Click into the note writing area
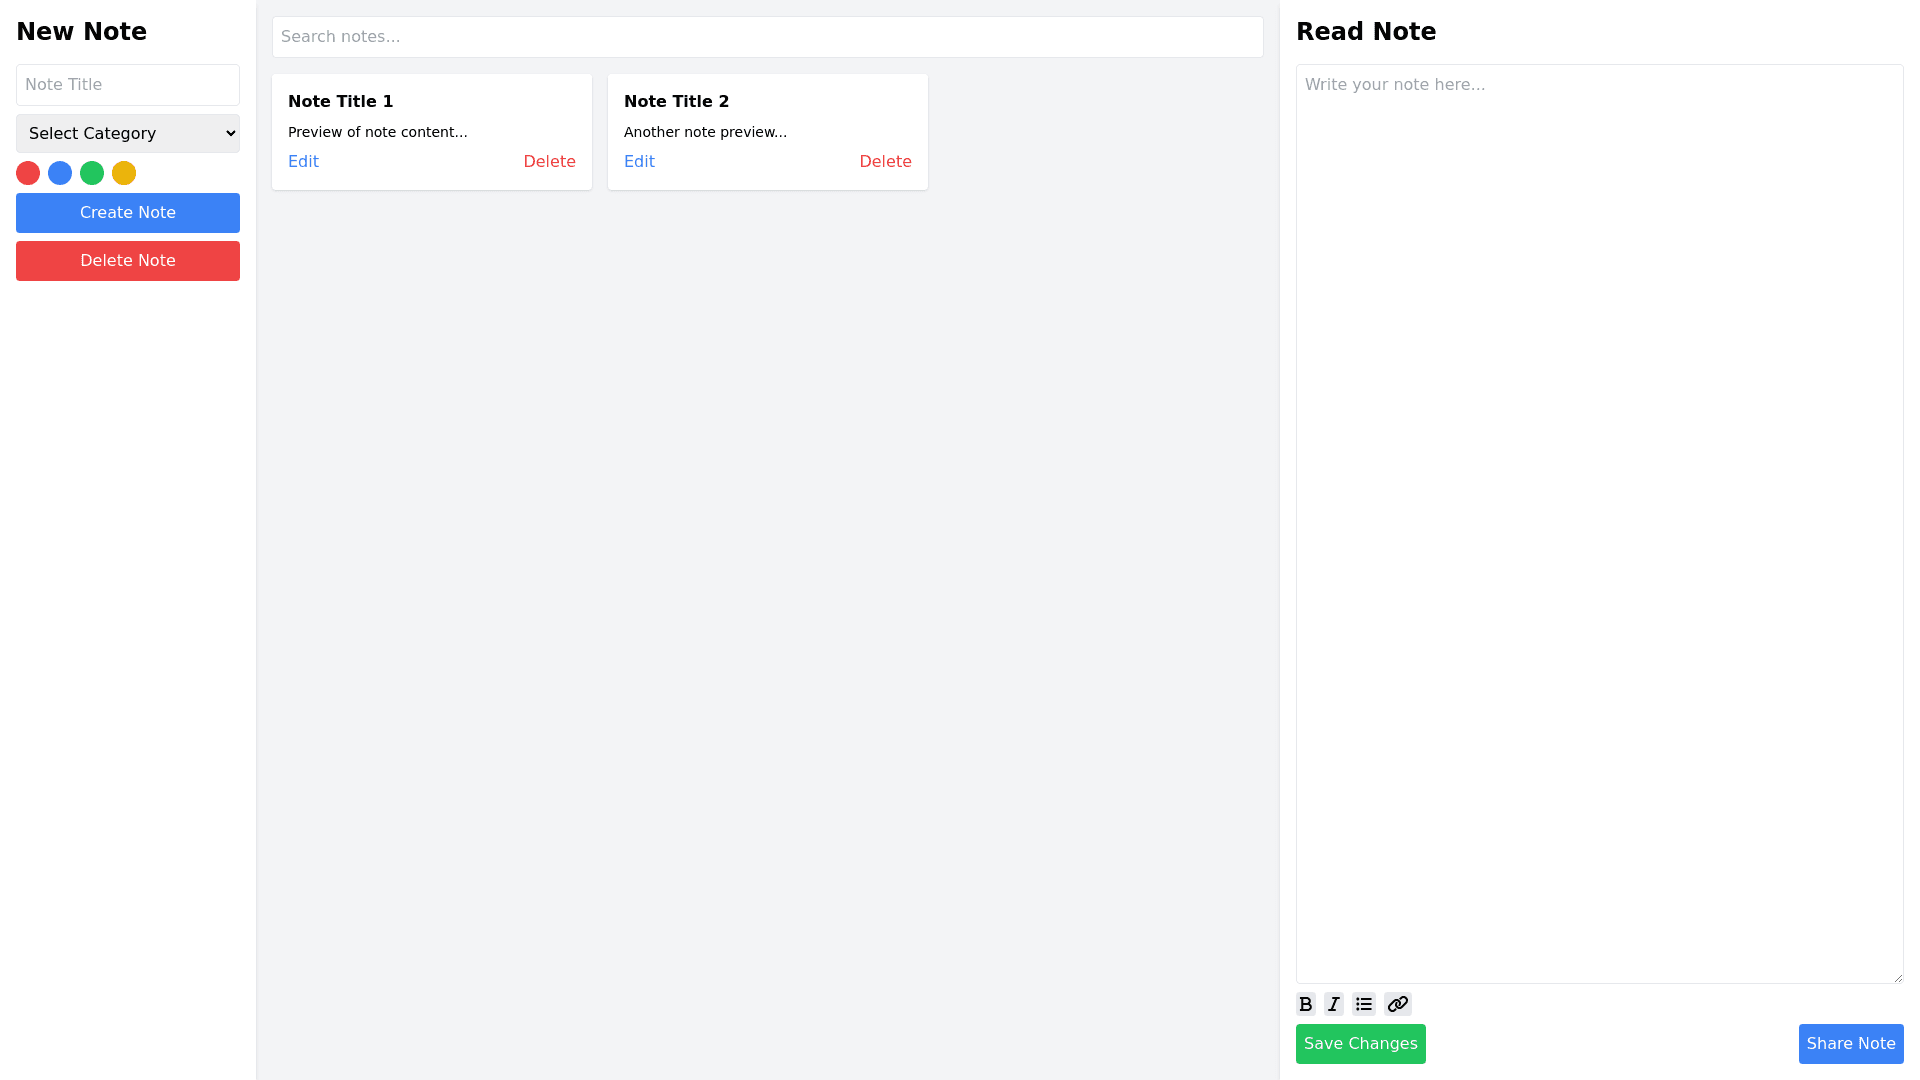The height and width of the screenshot is (1080, 1920). click(x=1599, y=523)
